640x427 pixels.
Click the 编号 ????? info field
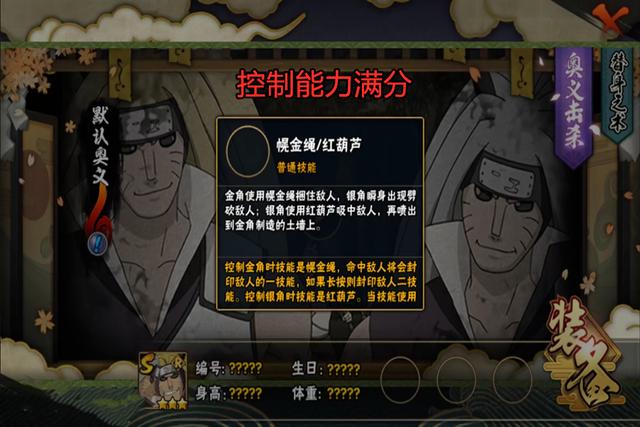tap(229, 369)
